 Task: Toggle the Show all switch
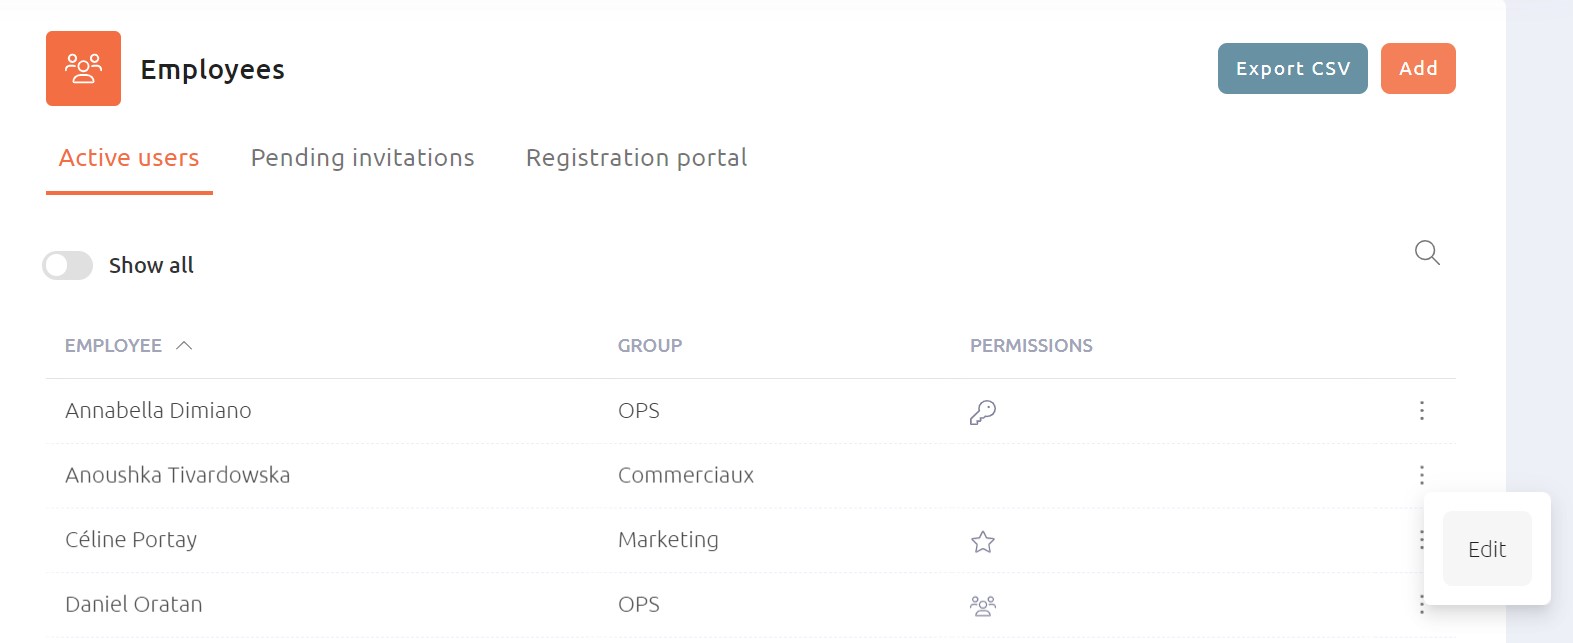click(x=67, y=265)
